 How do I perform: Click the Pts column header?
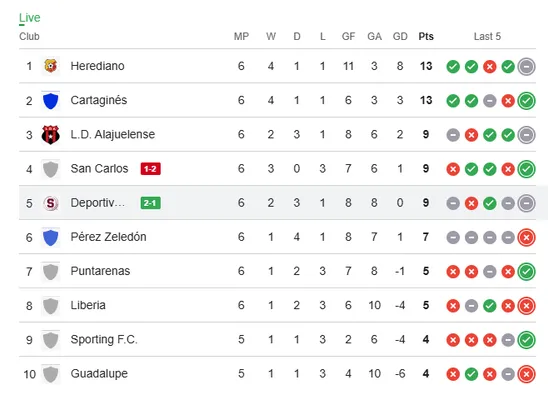tap(426, 36)
